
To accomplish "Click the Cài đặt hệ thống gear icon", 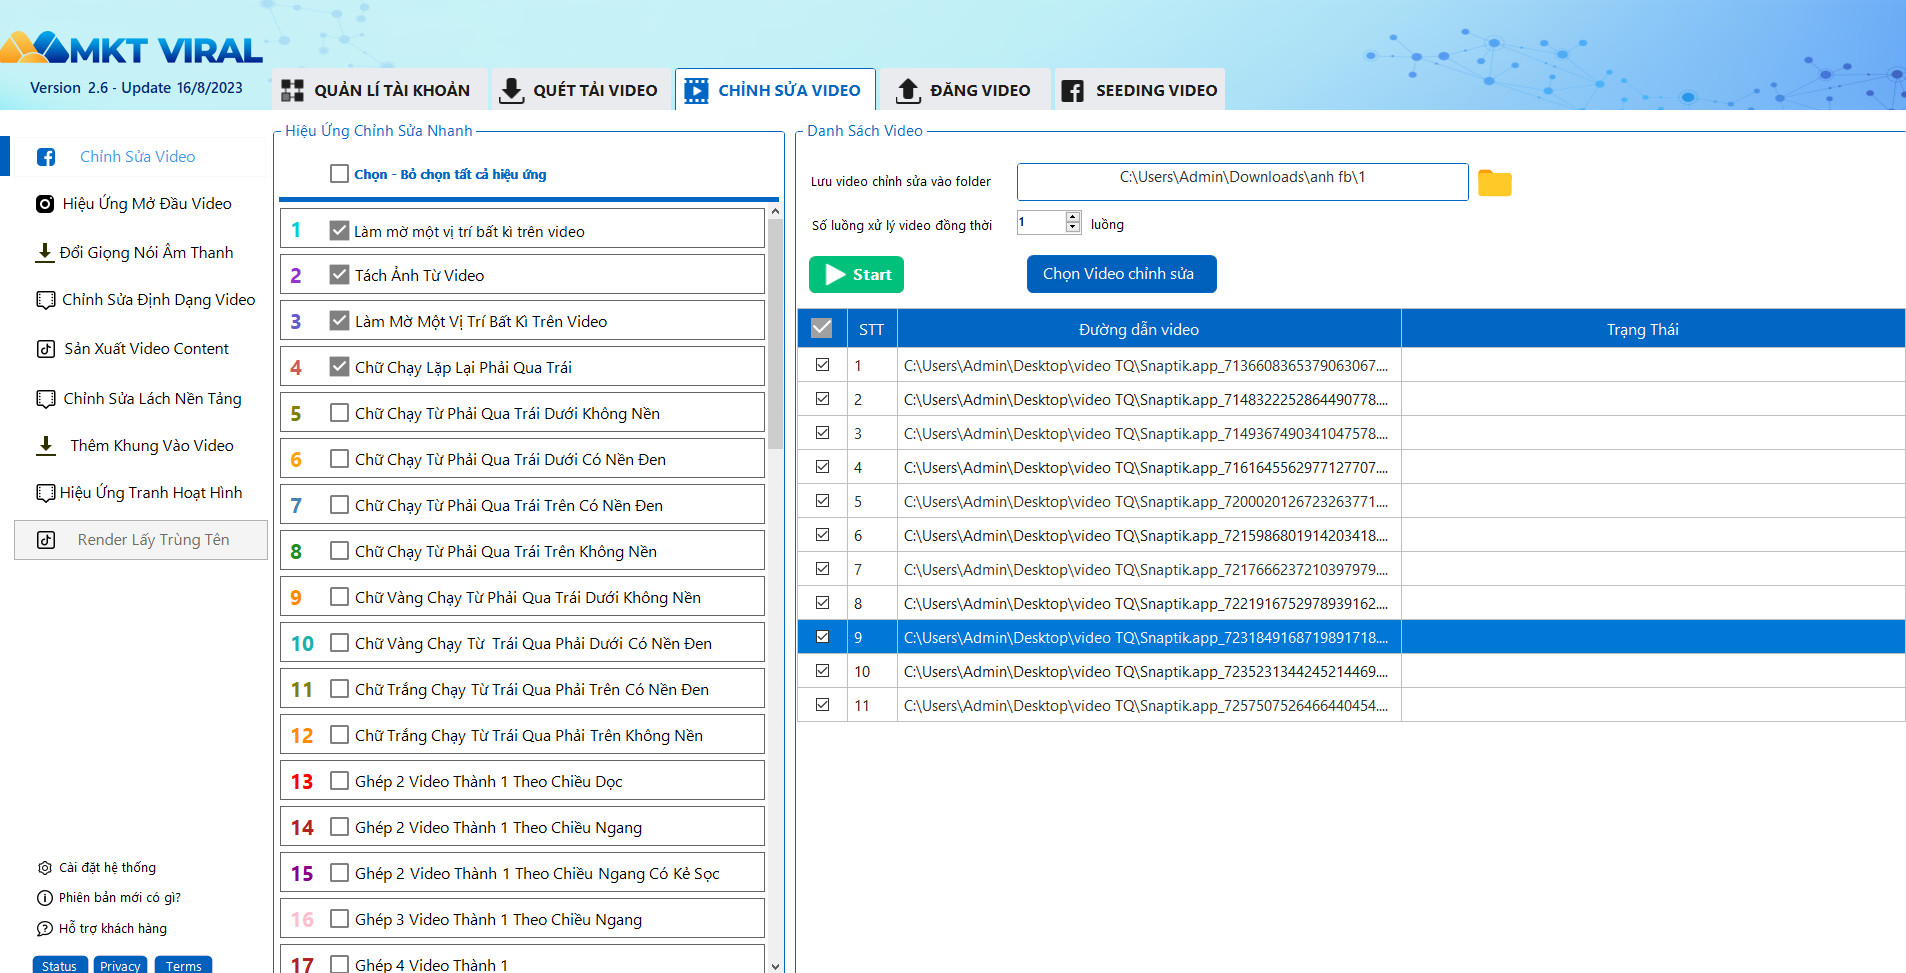I will coord(45,868).
